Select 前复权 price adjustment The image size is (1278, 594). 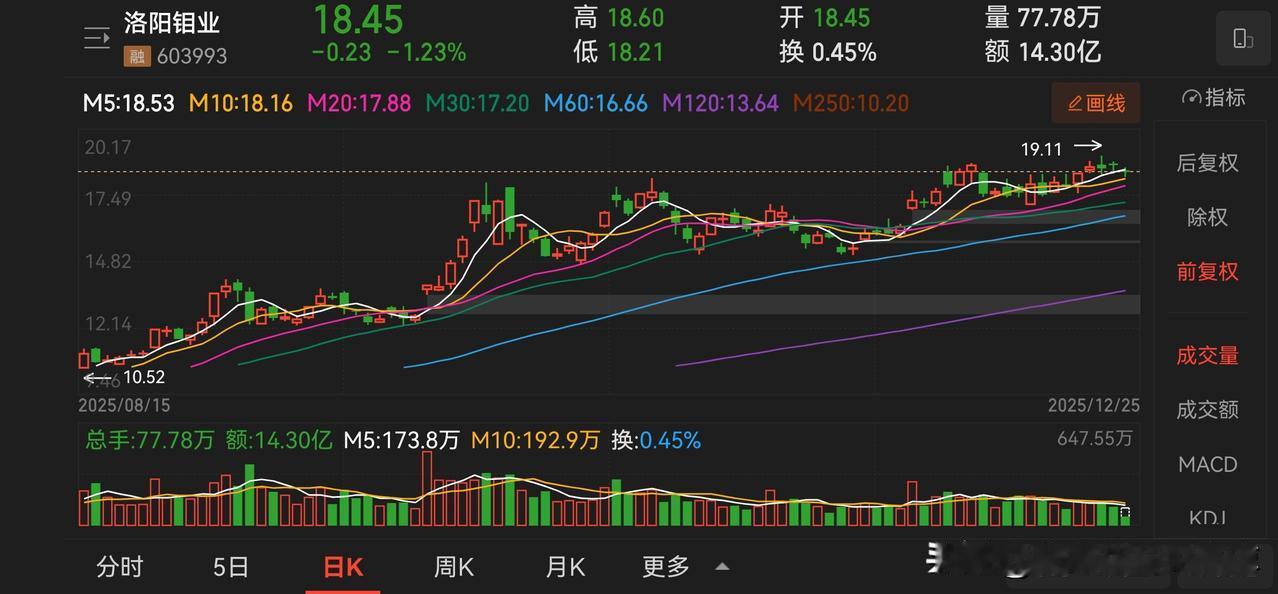coord(1207,272)
